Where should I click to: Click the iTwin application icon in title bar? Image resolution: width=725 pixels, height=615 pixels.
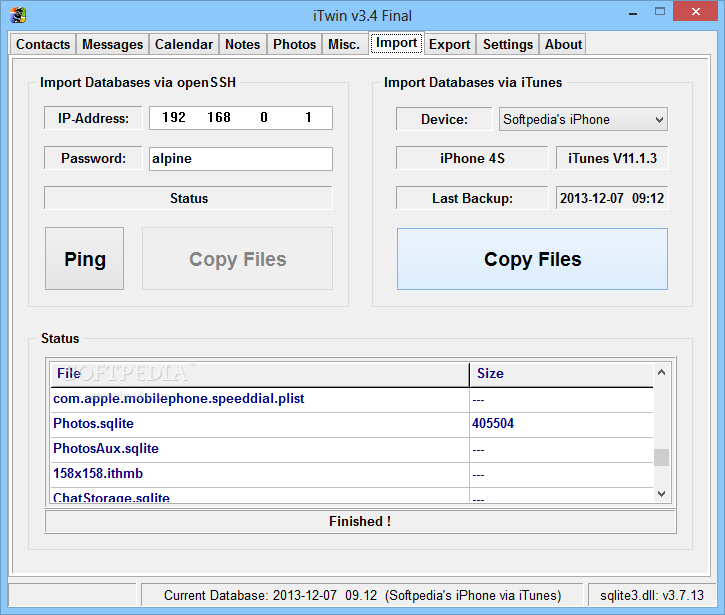[x=18, y=15]
